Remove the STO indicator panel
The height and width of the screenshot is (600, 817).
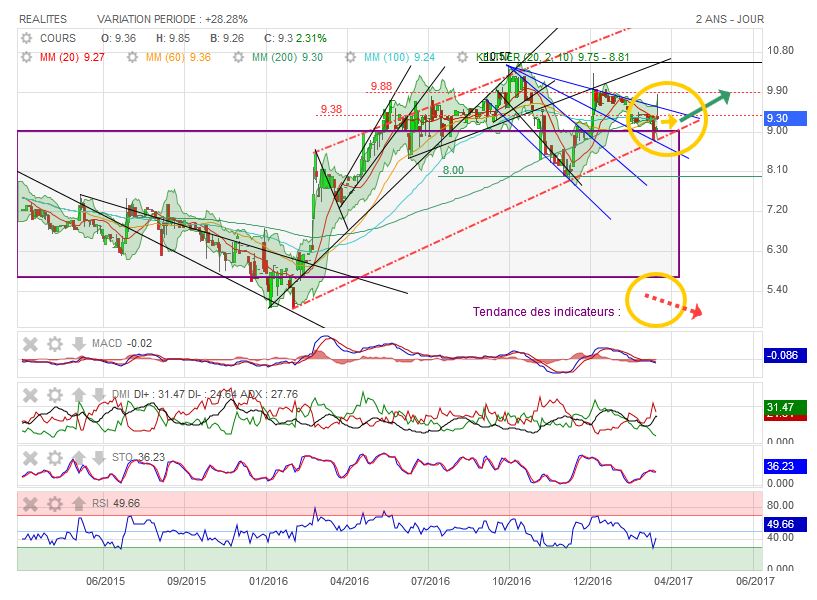point(30,458)
